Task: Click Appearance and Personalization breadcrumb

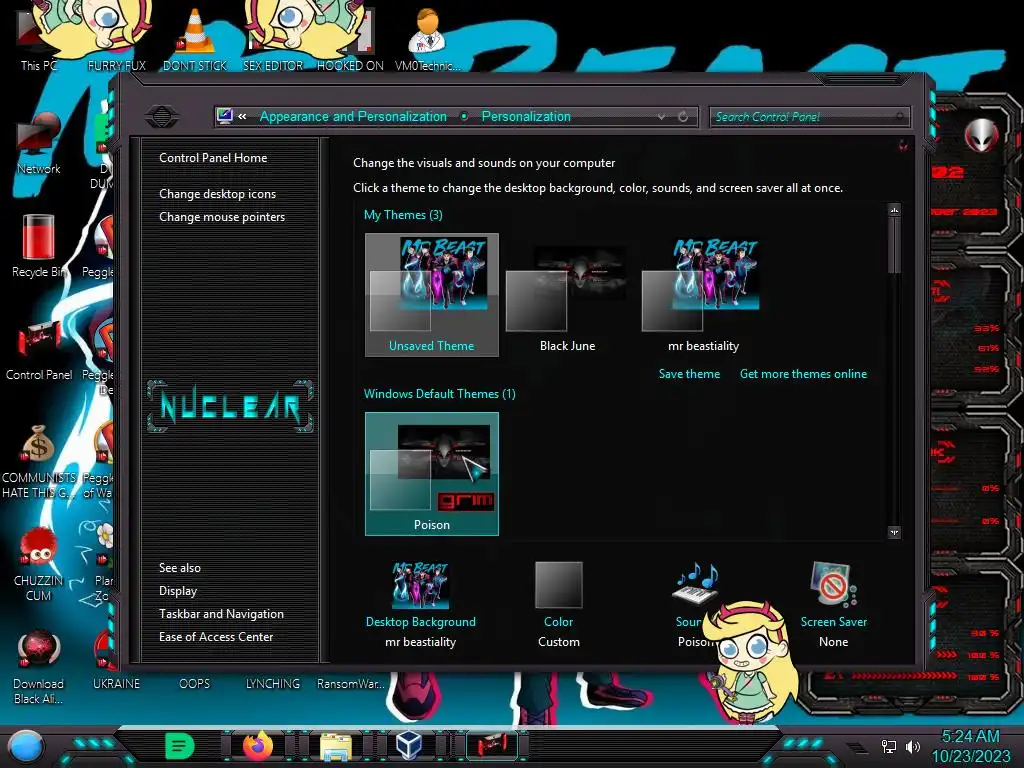Action: (x=353, y=117)
